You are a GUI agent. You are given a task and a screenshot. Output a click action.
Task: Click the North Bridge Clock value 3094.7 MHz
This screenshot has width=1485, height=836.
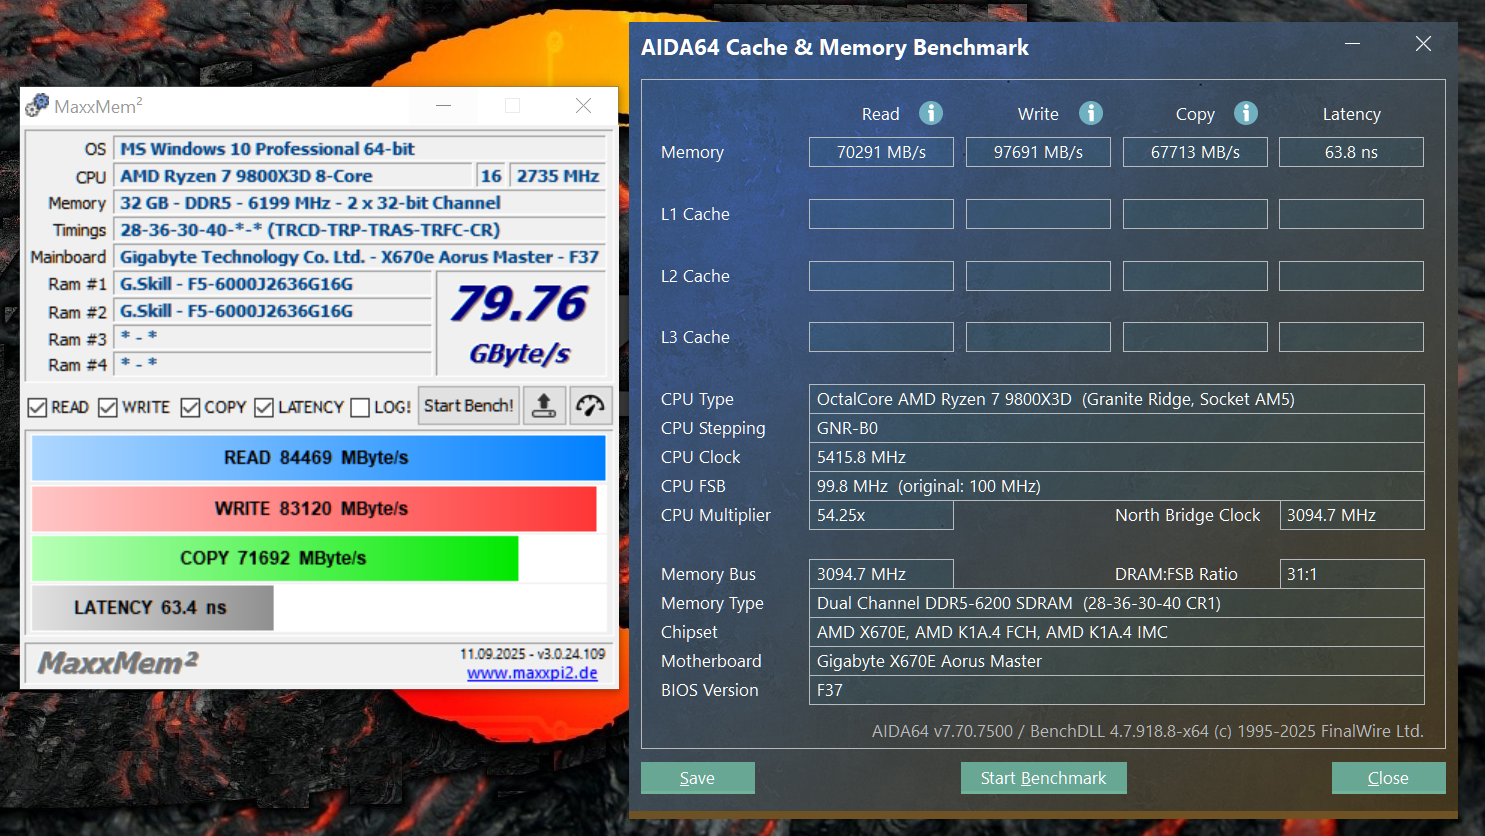[1352, 515]
